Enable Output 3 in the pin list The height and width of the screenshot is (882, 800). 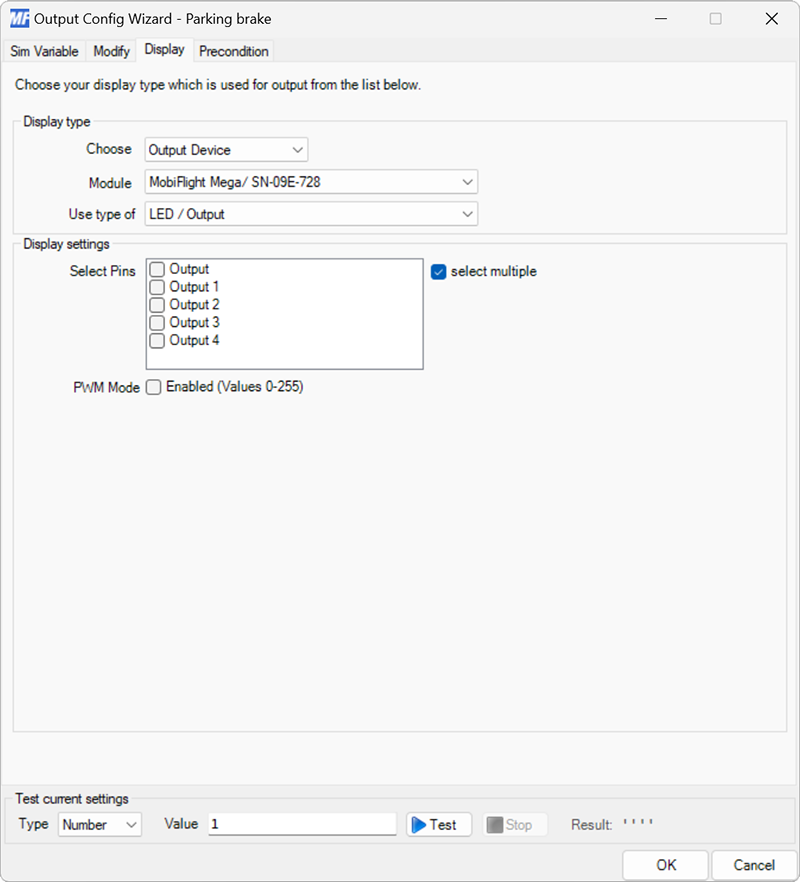(x=156, y=322)
